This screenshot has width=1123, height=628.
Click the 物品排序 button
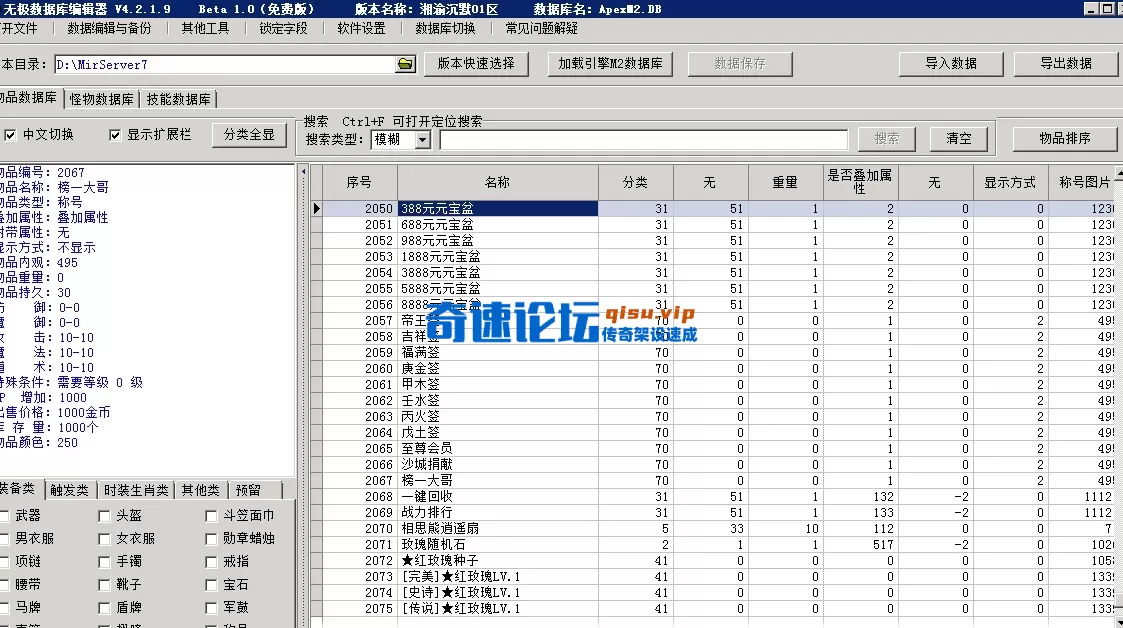(1065, 137)
